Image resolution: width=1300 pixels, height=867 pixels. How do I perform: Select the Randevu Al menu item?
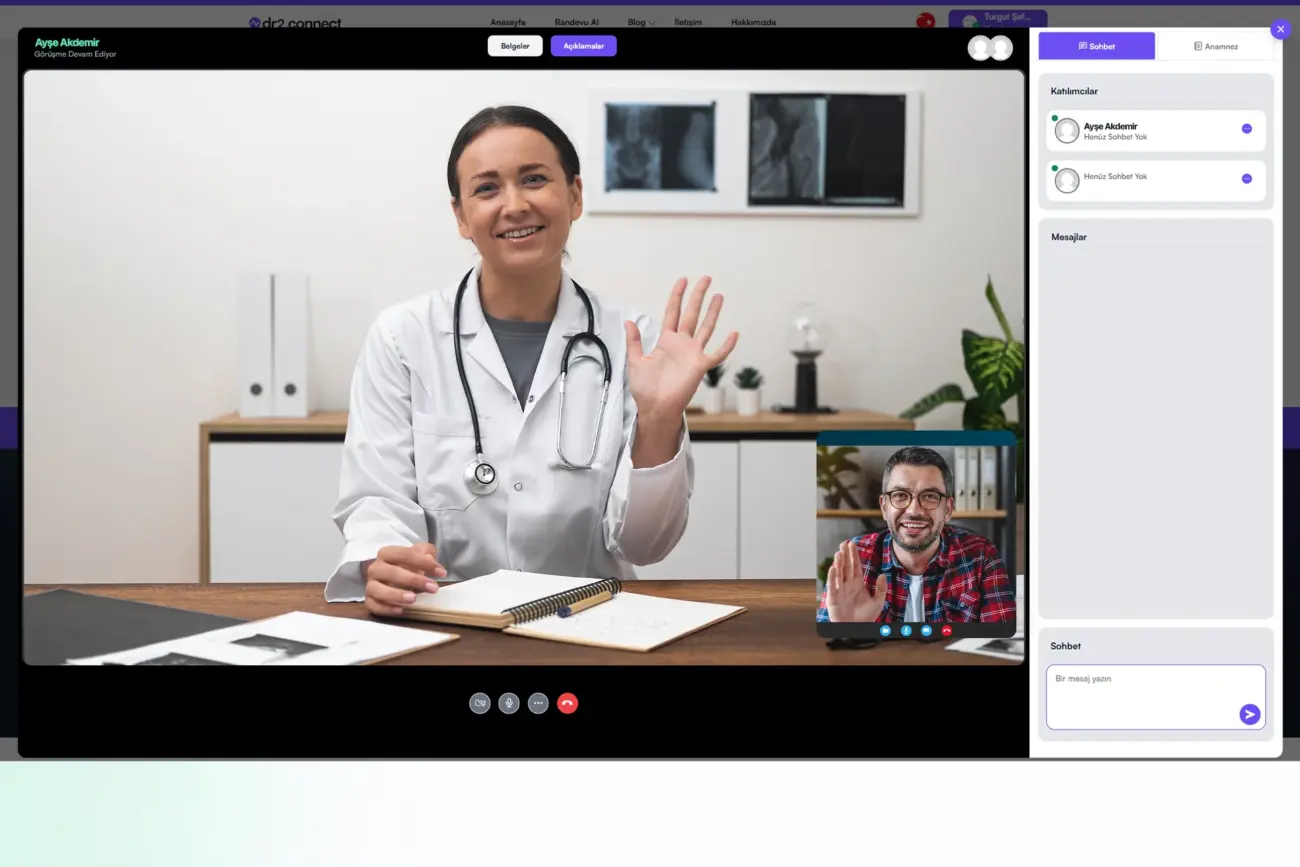click(x=576, y=22)
